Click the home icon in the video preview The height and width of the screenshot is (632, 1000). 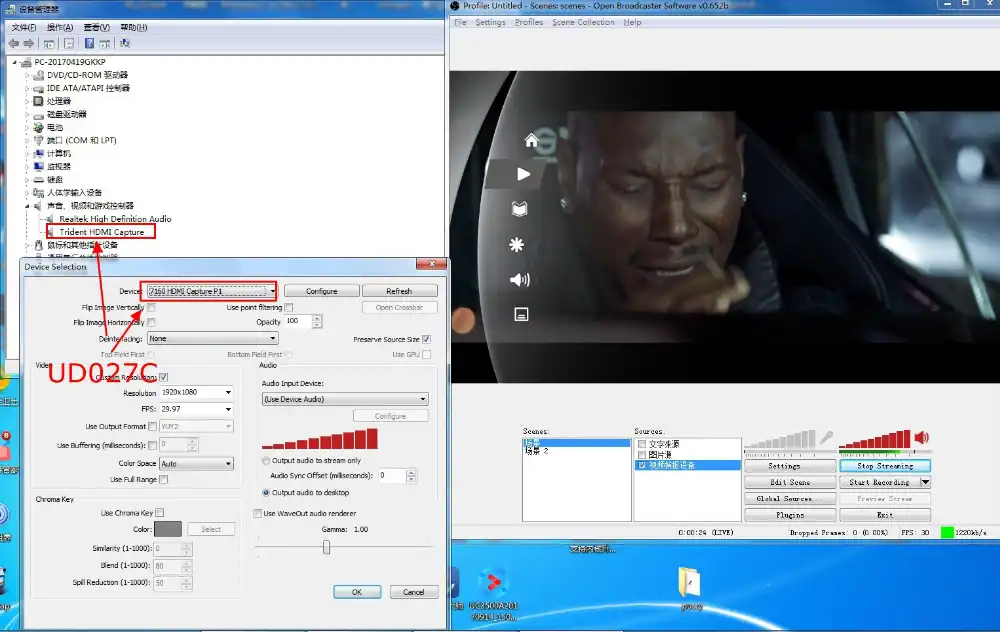(x=531, y=140)
